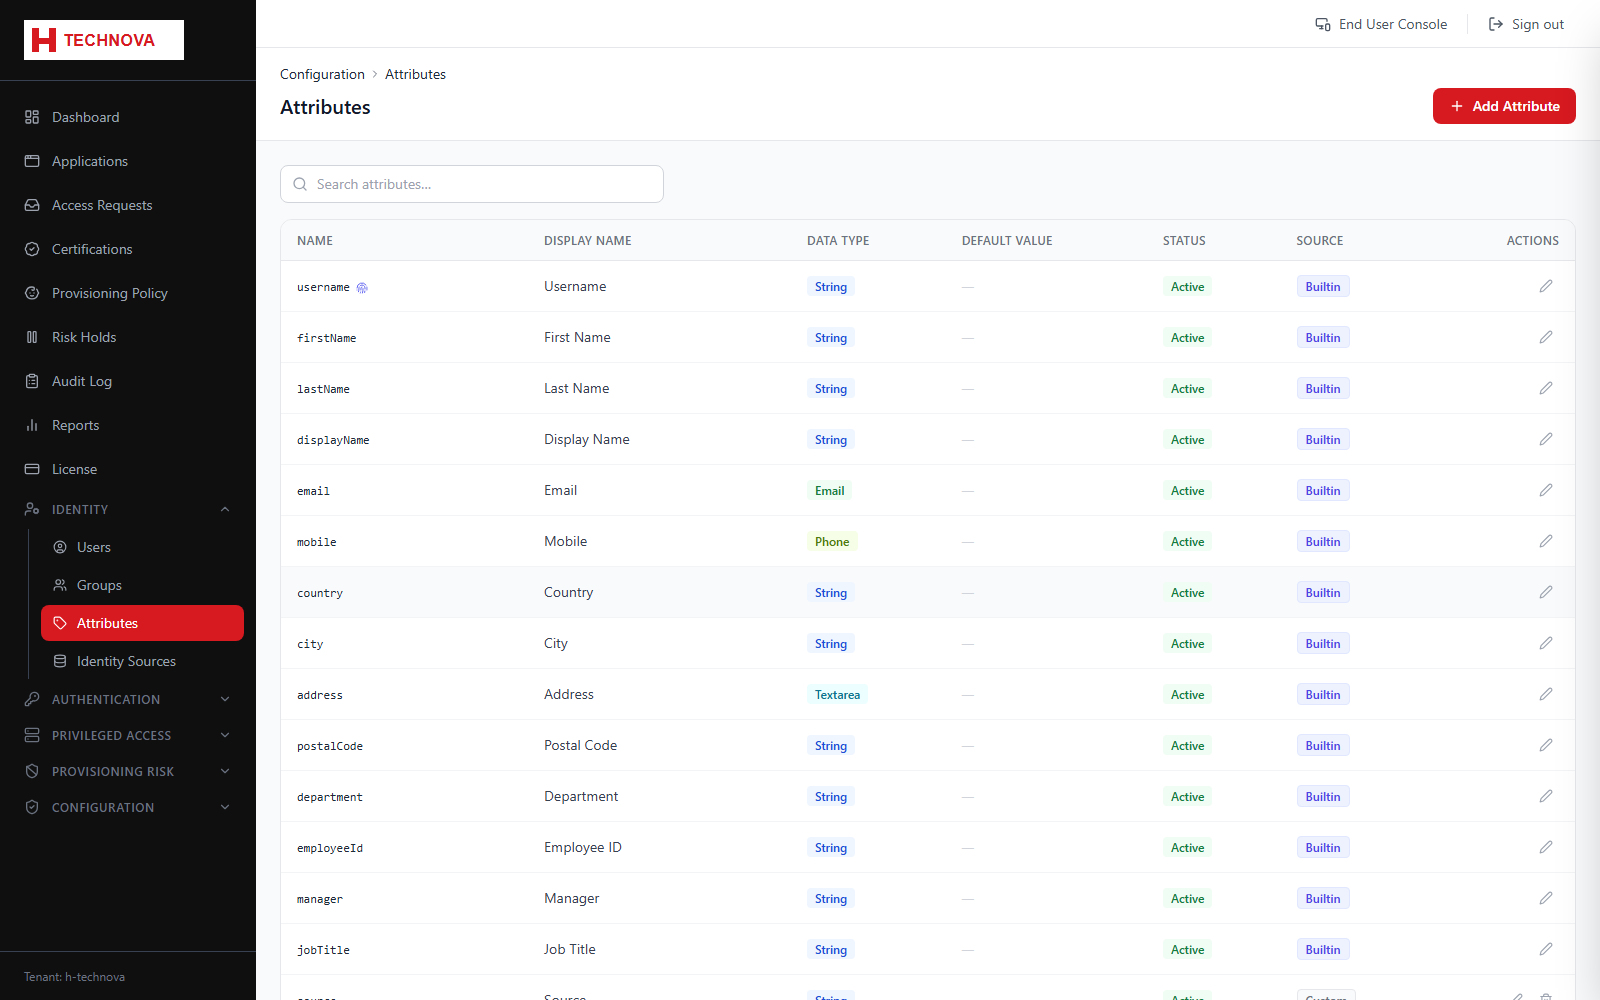Click the 'Display Name' cell

pyautogui.click(x=587, y=439)
